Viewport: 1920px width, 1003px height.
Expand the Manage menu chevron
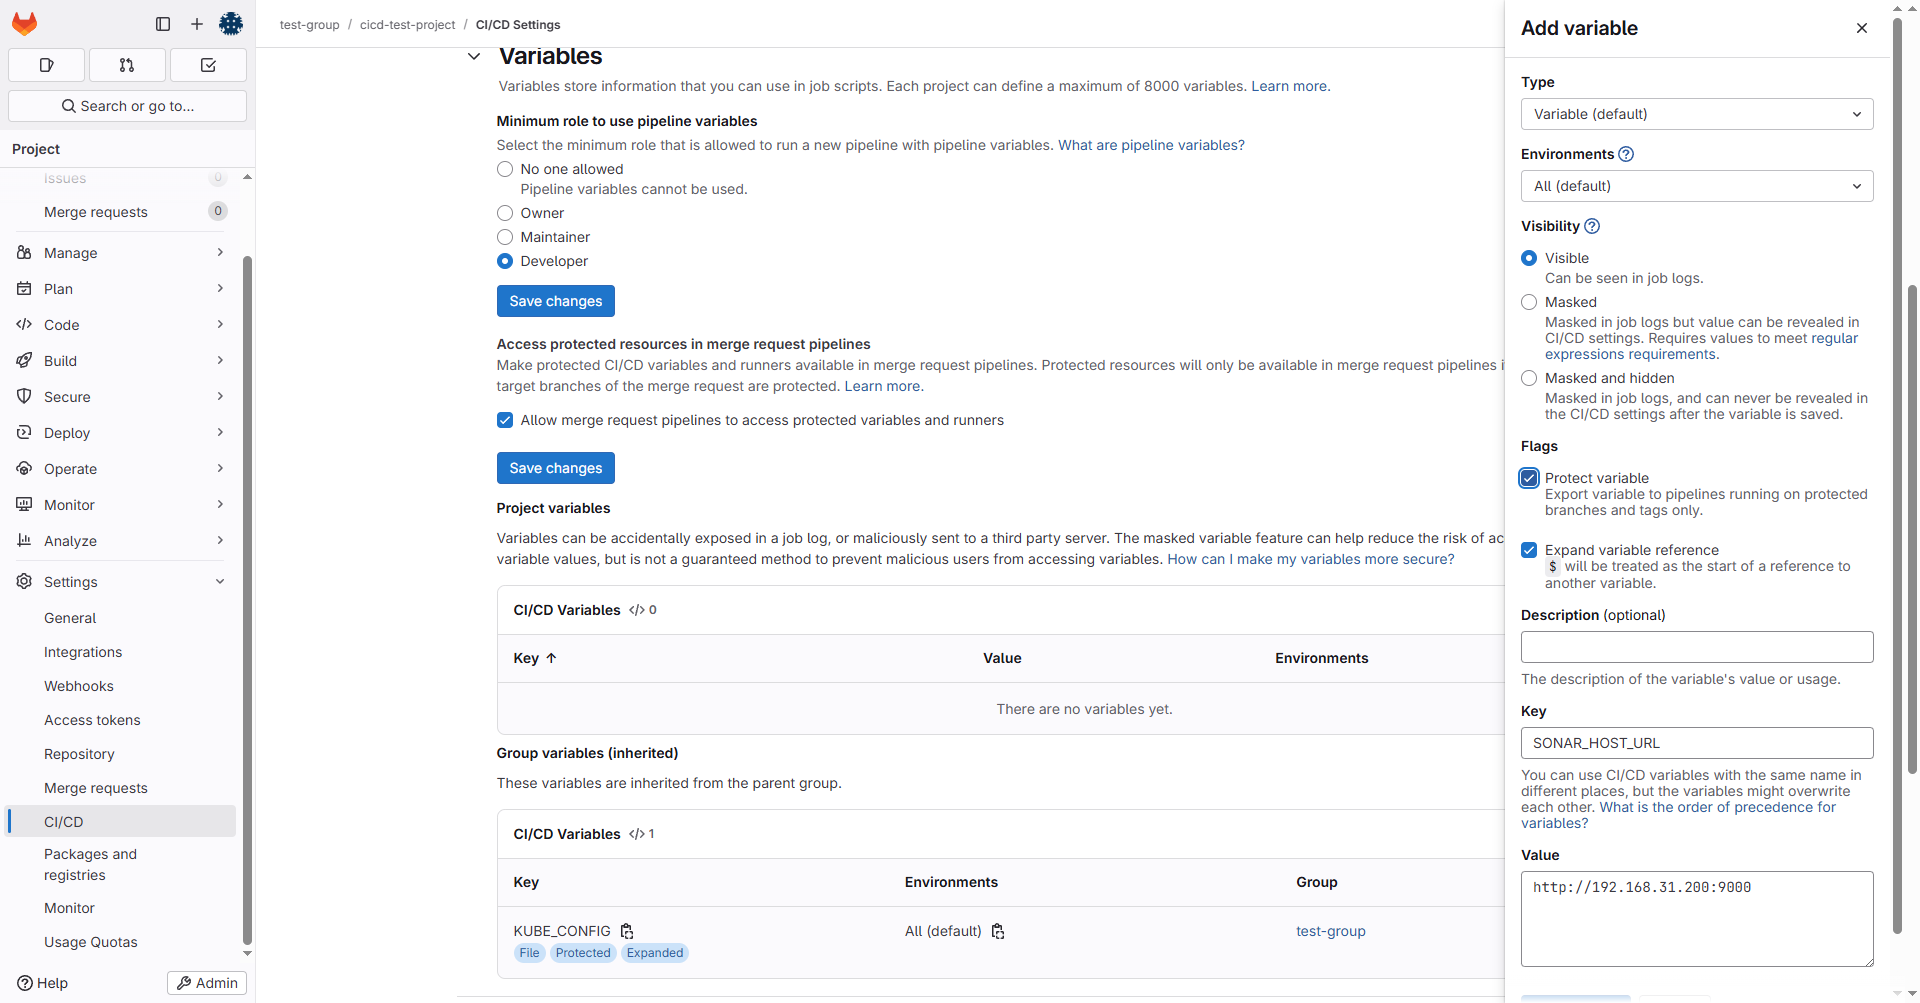[220, 253]
